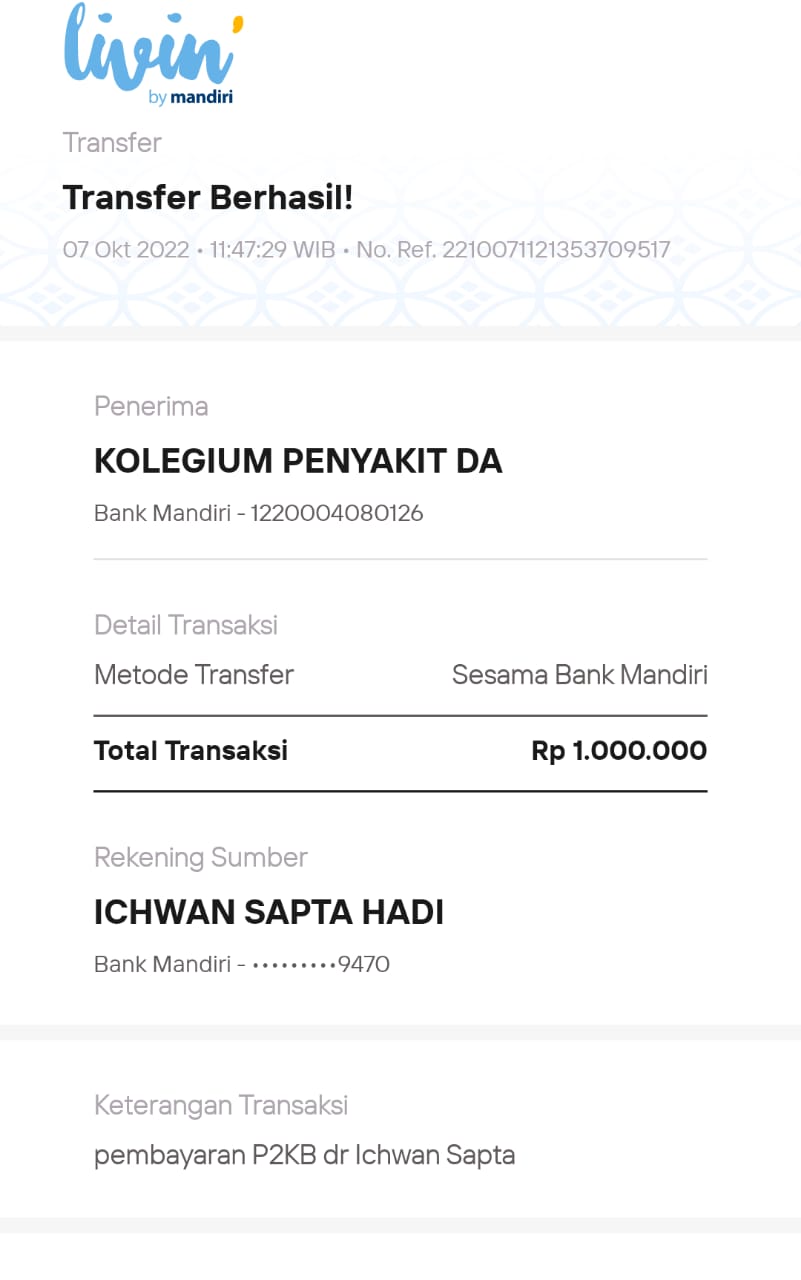
Task: Click the transaction date 07 Okt 2022
Action: click(x=126, y=249)
